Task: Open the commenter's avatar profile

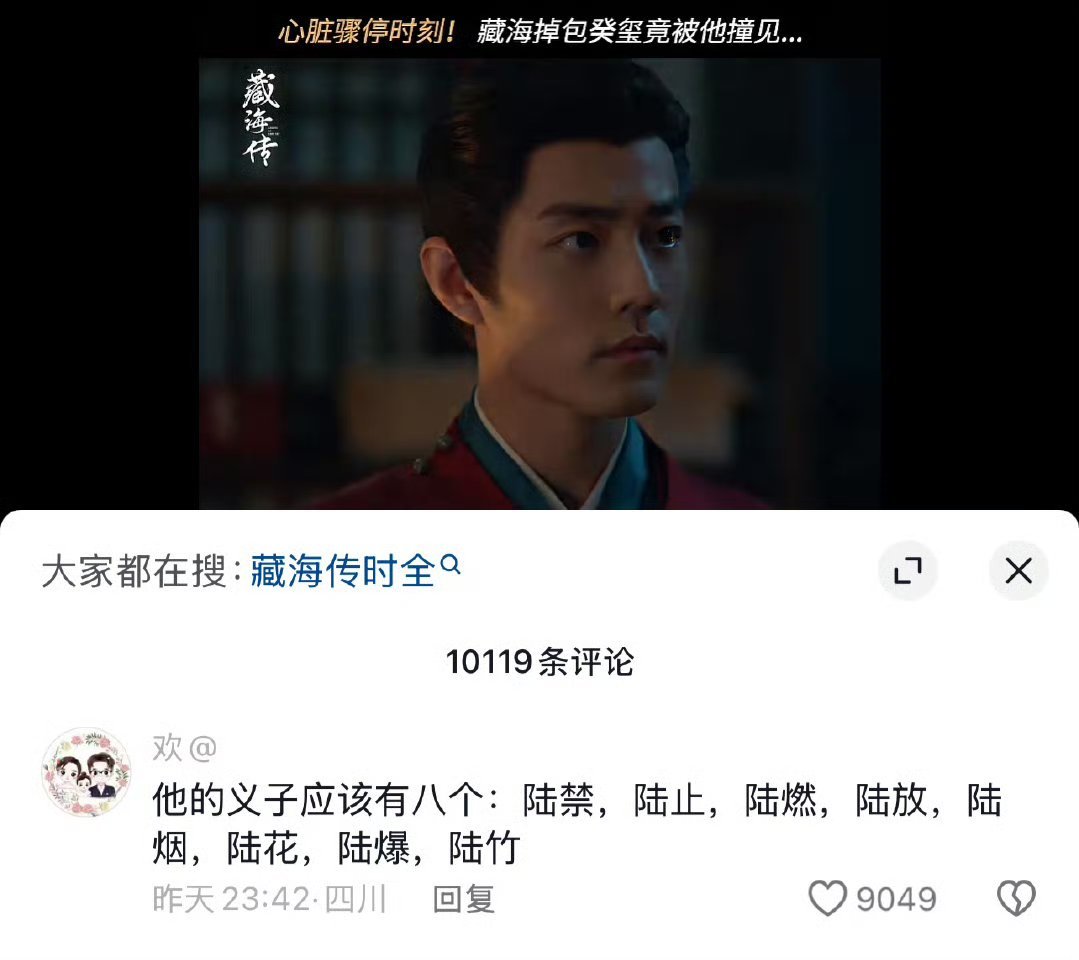Action: [x=87, y=772]
